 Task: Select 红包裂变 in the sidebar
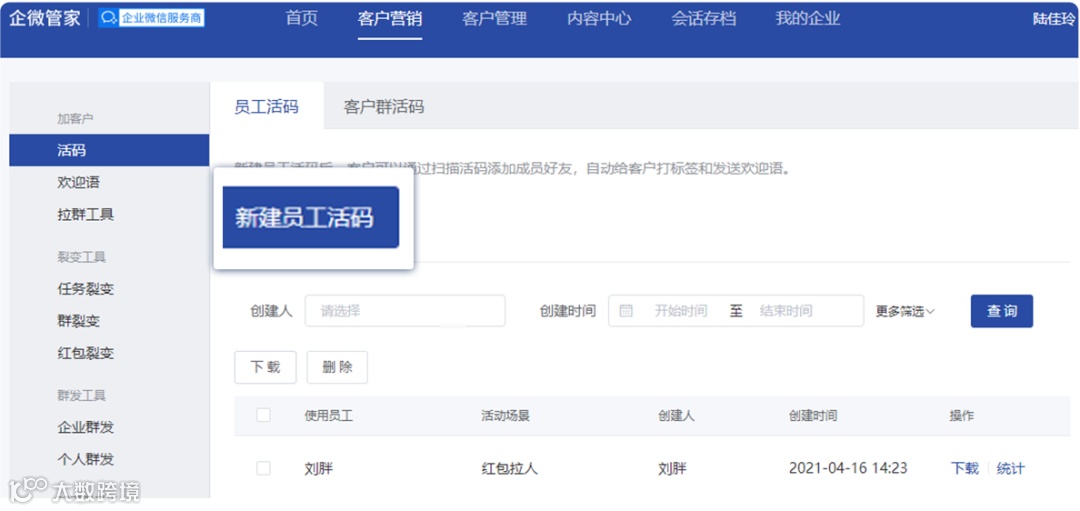tap(85, 353)
